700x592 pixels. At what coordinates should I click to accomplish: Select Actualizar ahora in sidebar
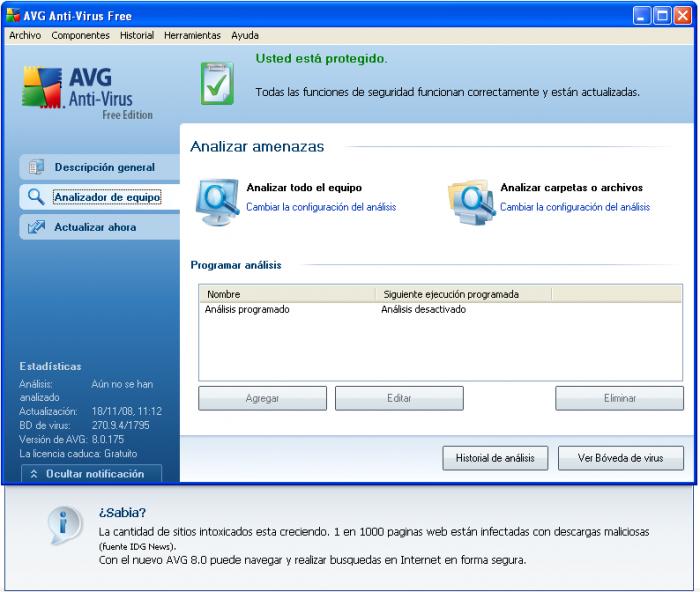point(100,227)
